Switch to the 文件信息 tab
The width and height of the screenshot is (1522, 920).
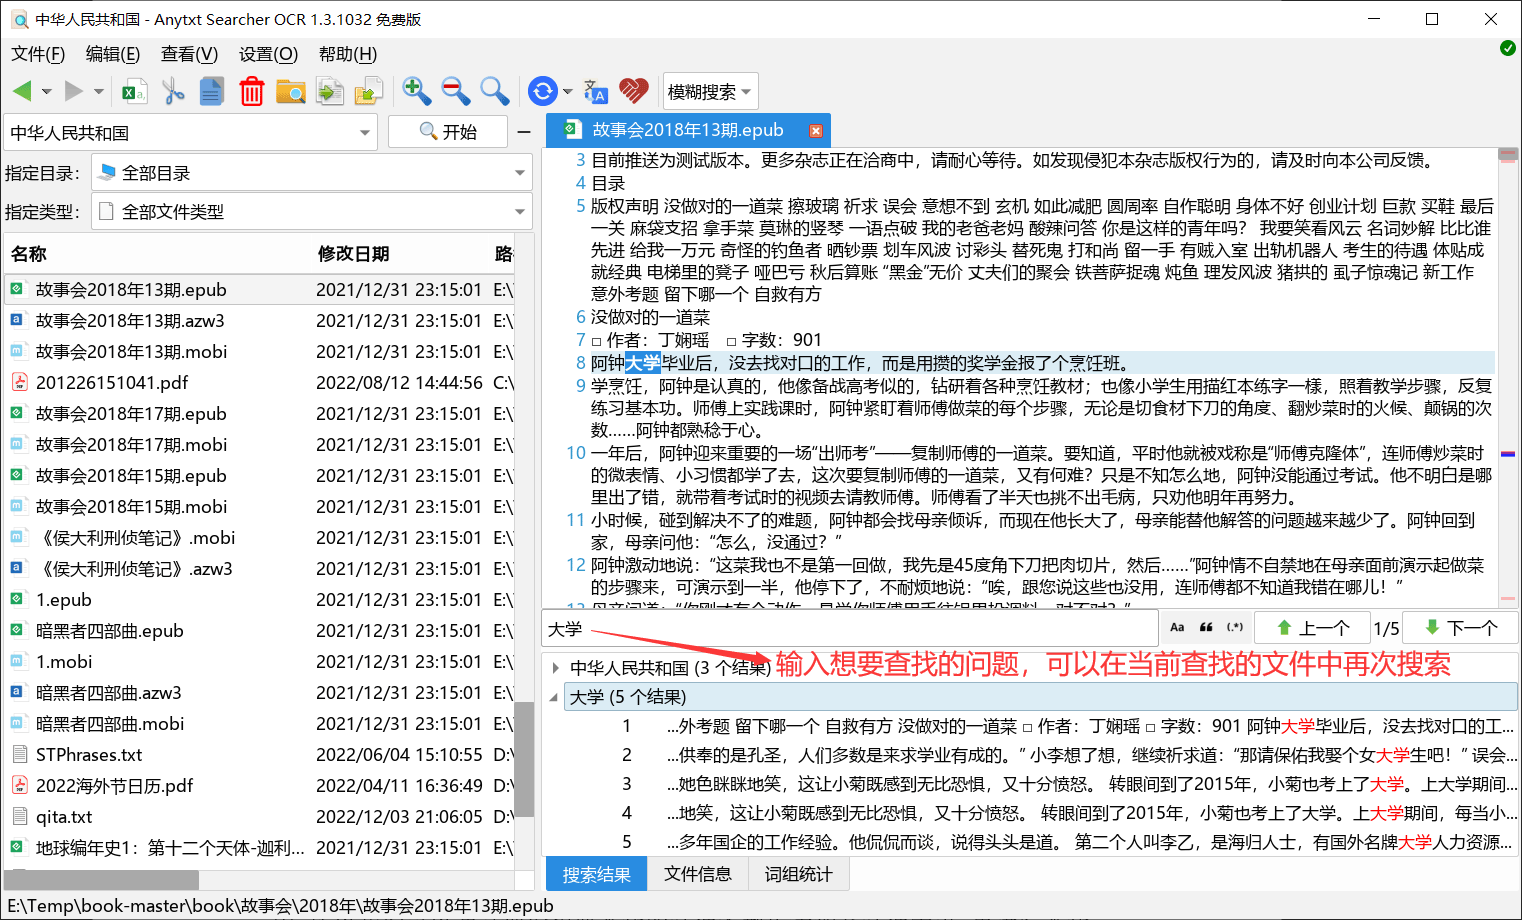(698, 874)
